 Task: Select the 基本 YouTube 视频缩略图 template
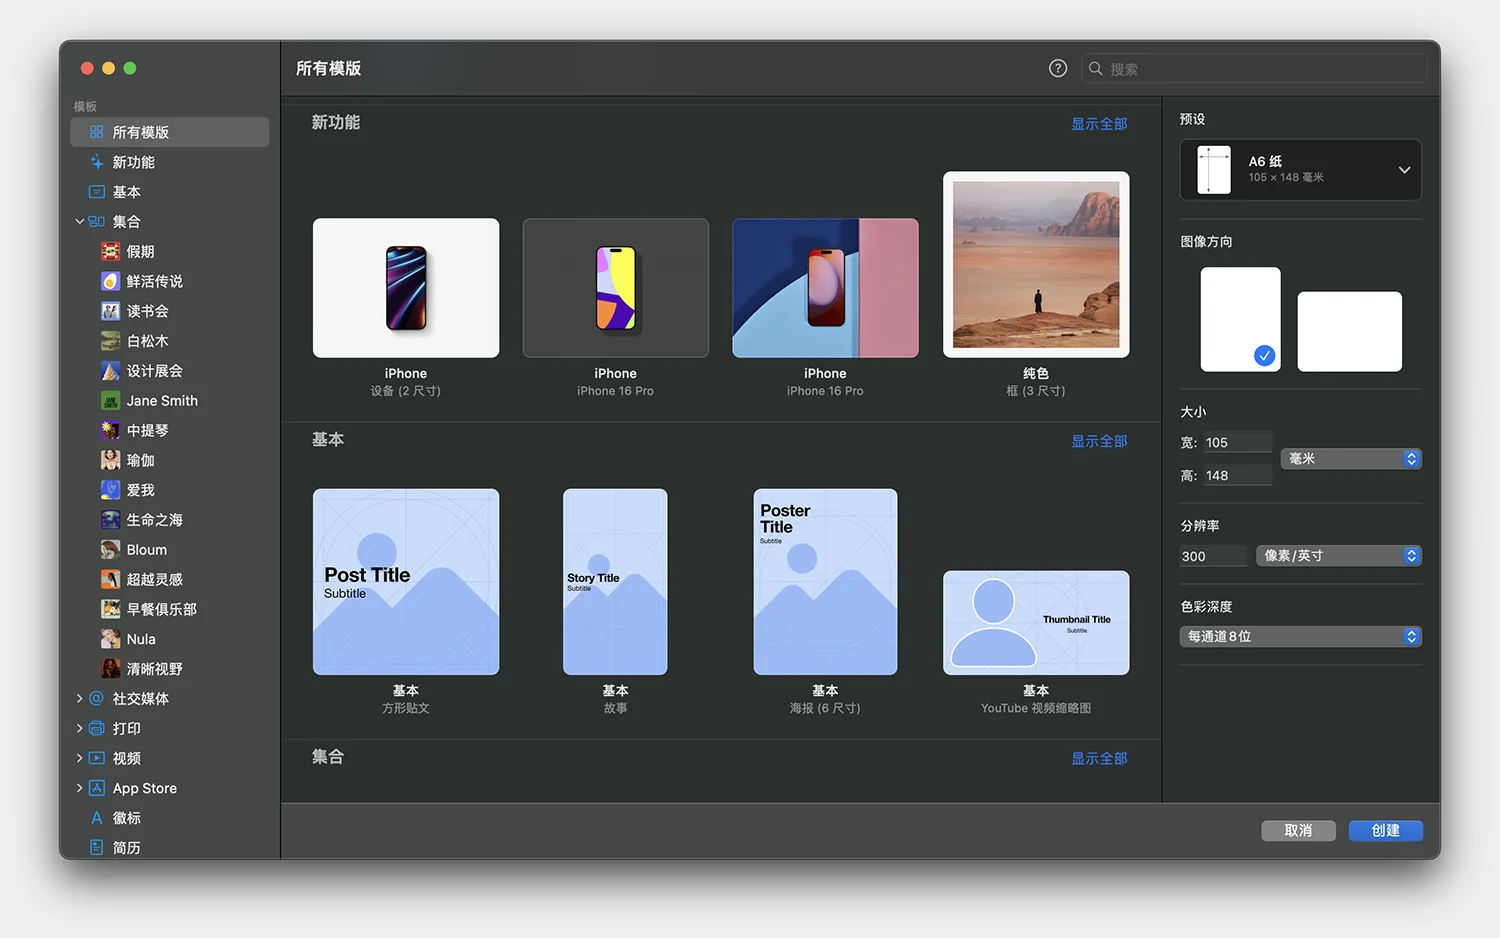pos(1036,623)
